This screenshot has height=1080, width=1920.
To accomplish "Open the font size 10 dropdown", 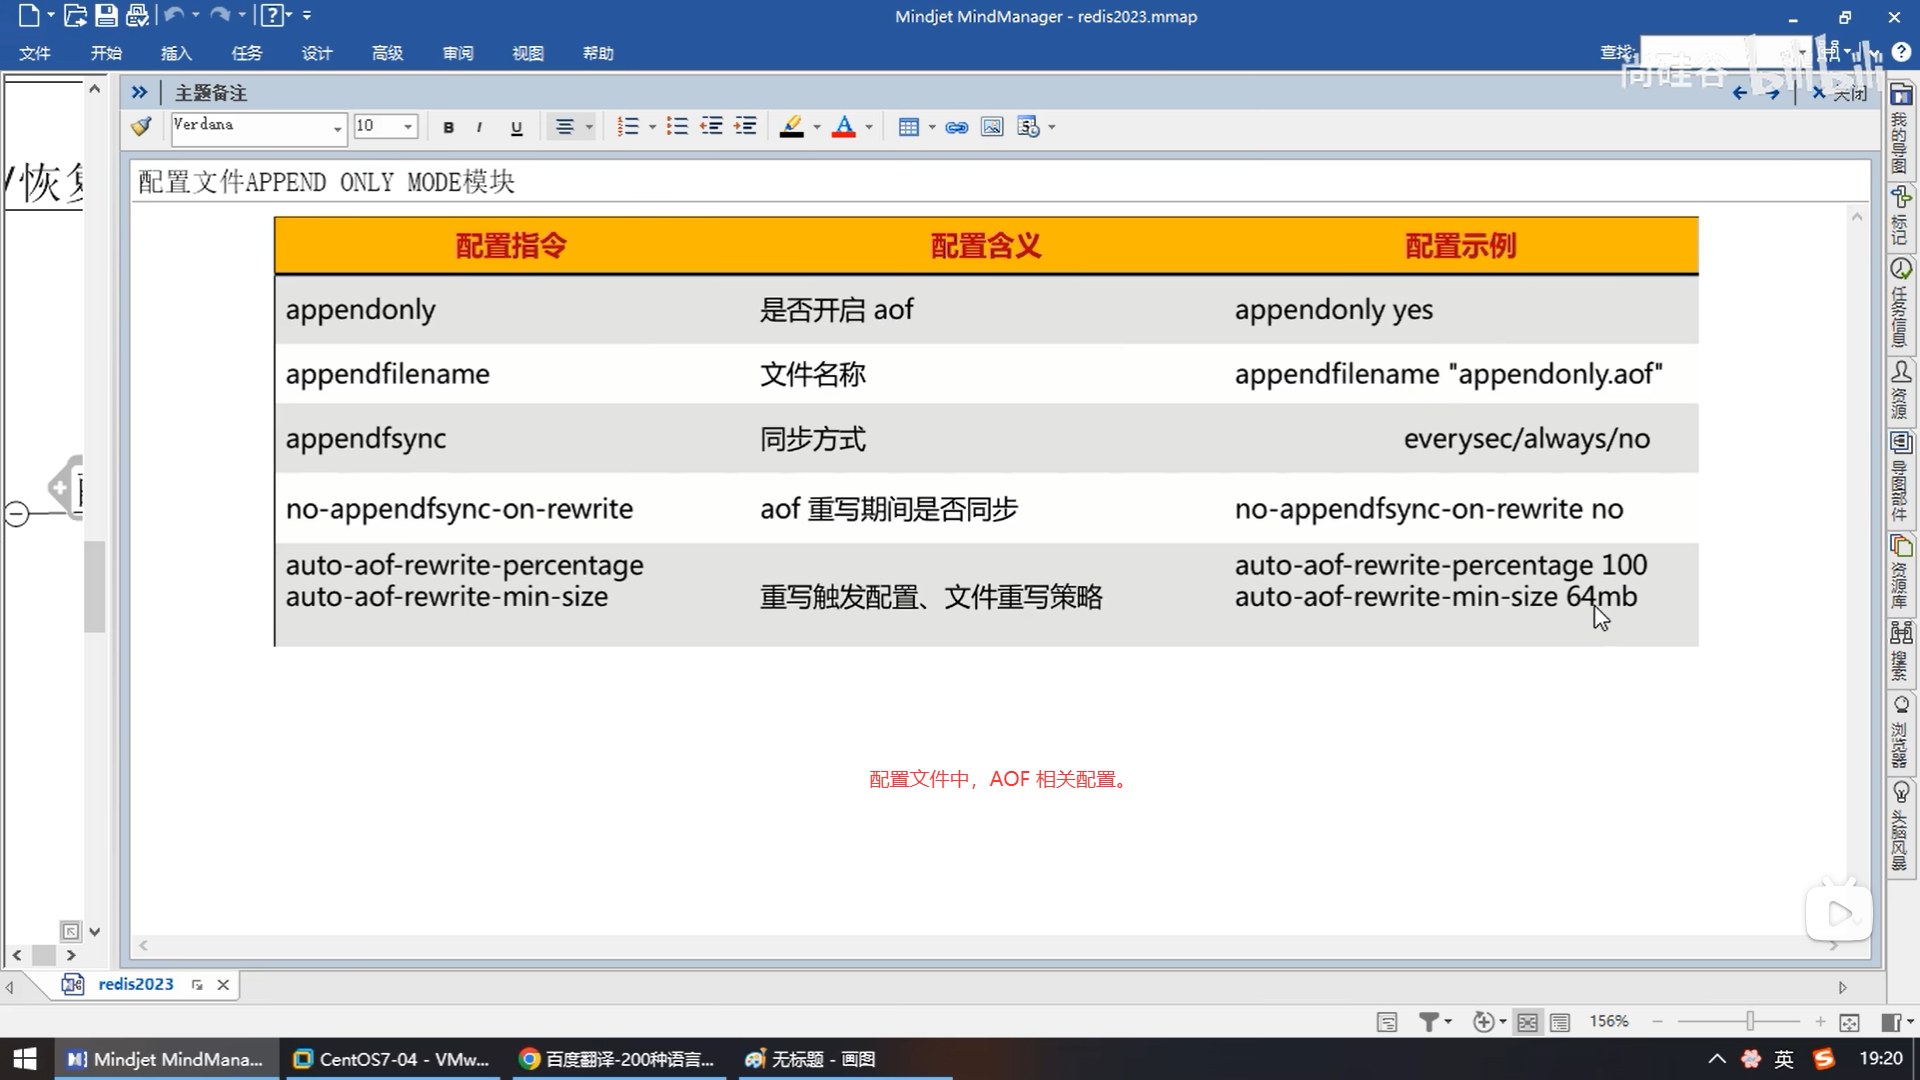I will (x=408, y=127).
